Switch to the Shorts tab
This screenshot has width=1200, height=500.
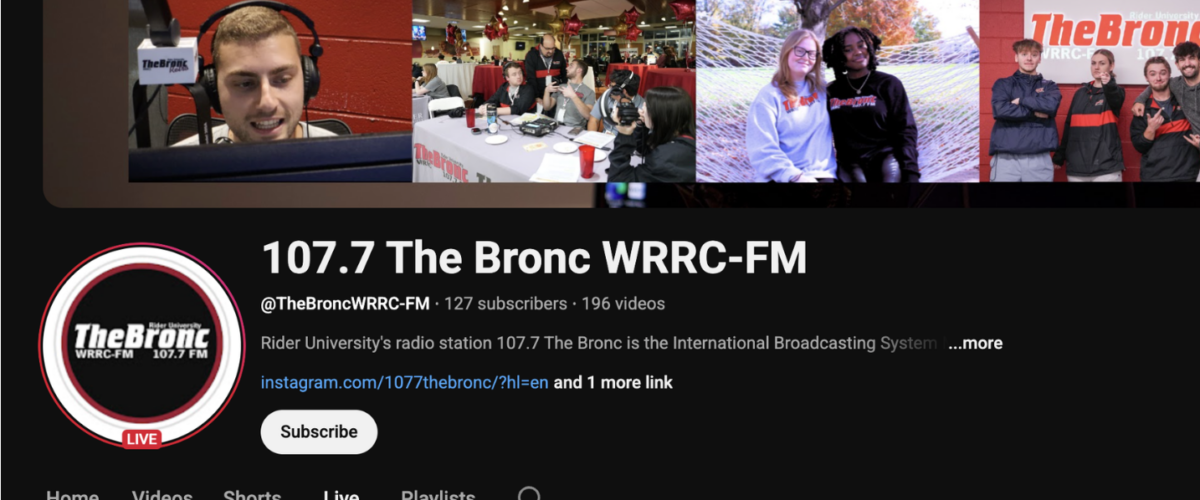click(x=252, y=494)
